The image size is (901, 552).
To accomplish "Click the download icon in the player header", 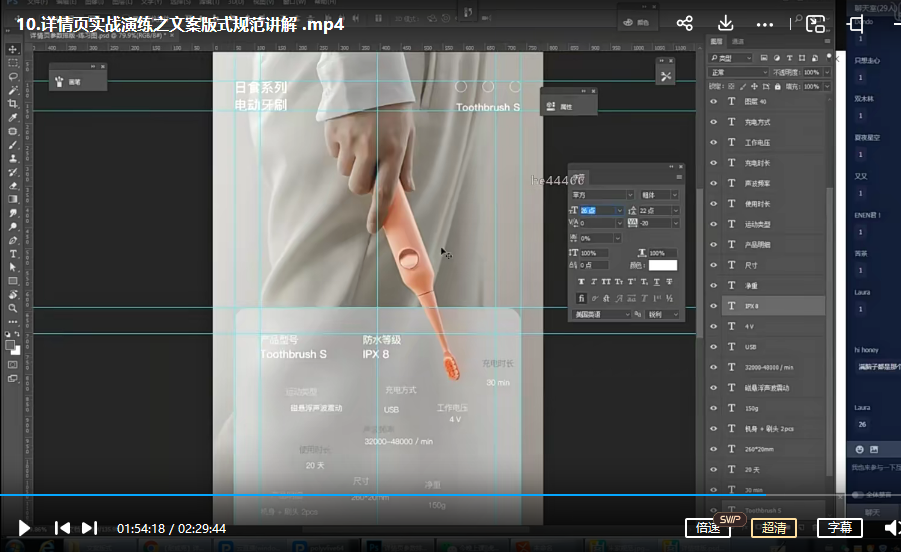I will click(x=726, y=24).
